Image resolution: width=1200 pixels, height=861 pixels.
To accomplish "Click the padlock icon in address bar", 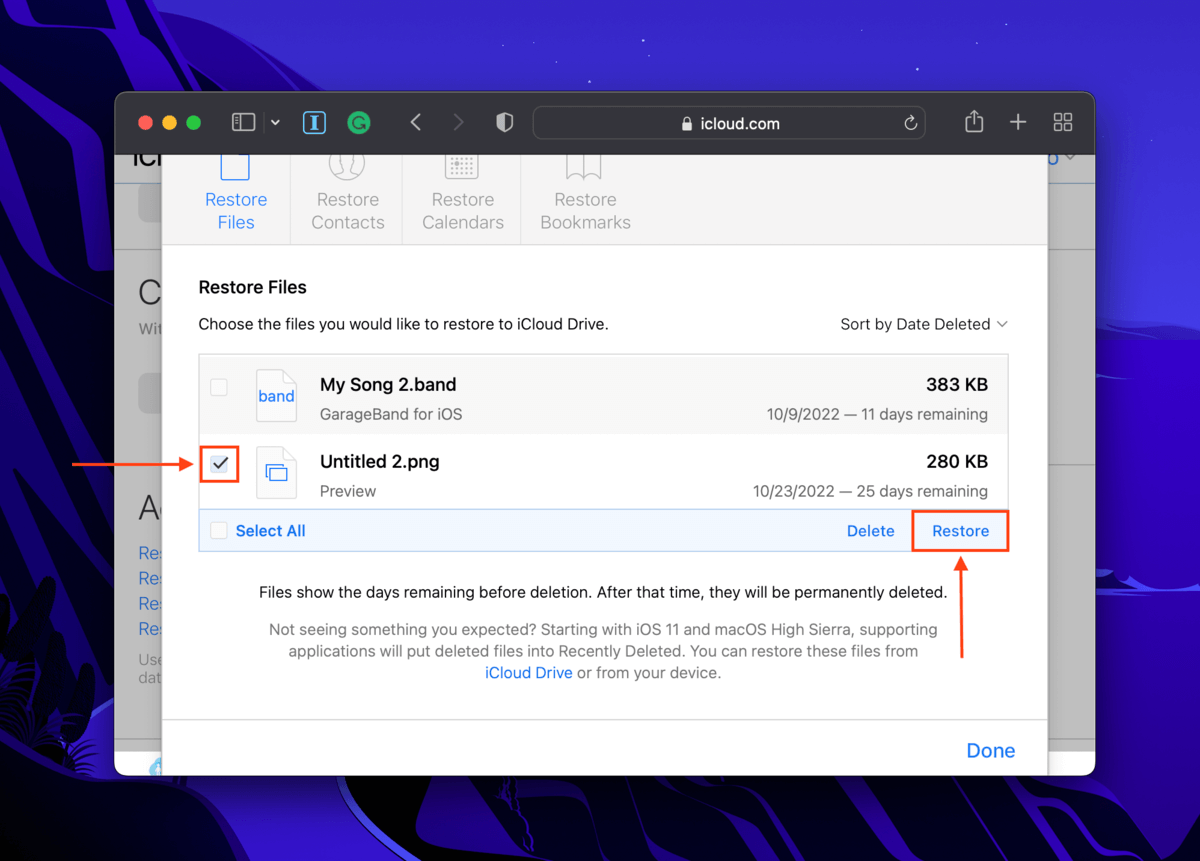I will pyautogui.click(x=686, y=124).
